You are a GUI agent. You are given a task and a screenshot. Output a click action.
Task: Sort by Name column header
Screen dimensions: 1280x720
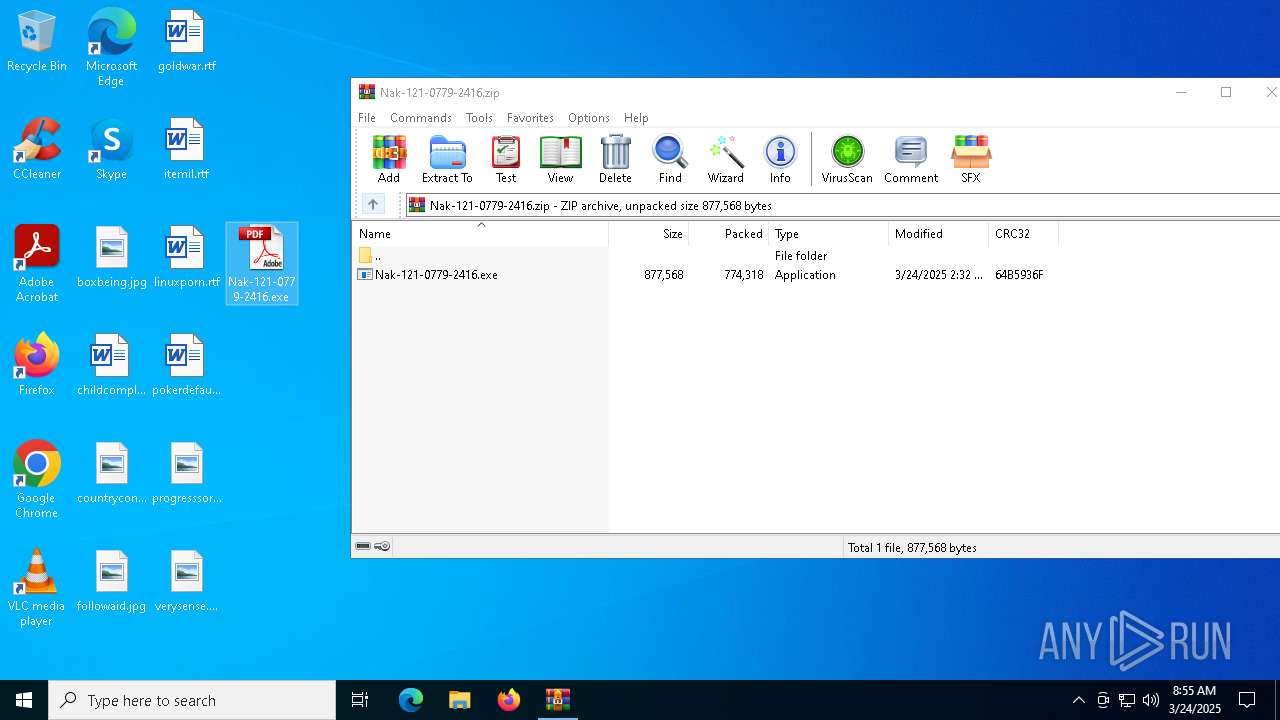click(480, 233)
